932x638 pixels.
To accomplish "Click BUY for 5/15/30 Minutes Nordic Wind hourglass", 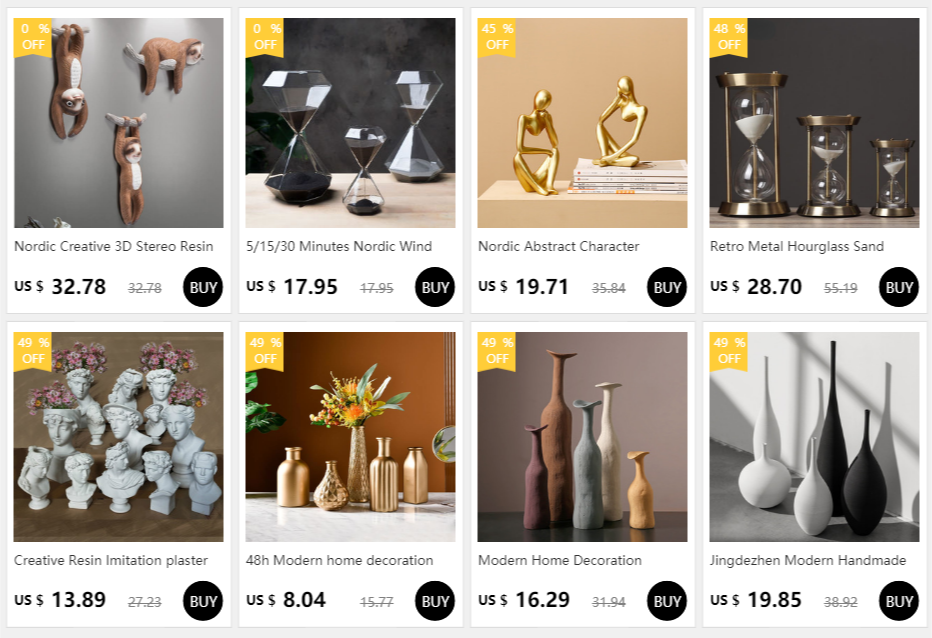I will (434, 287).
